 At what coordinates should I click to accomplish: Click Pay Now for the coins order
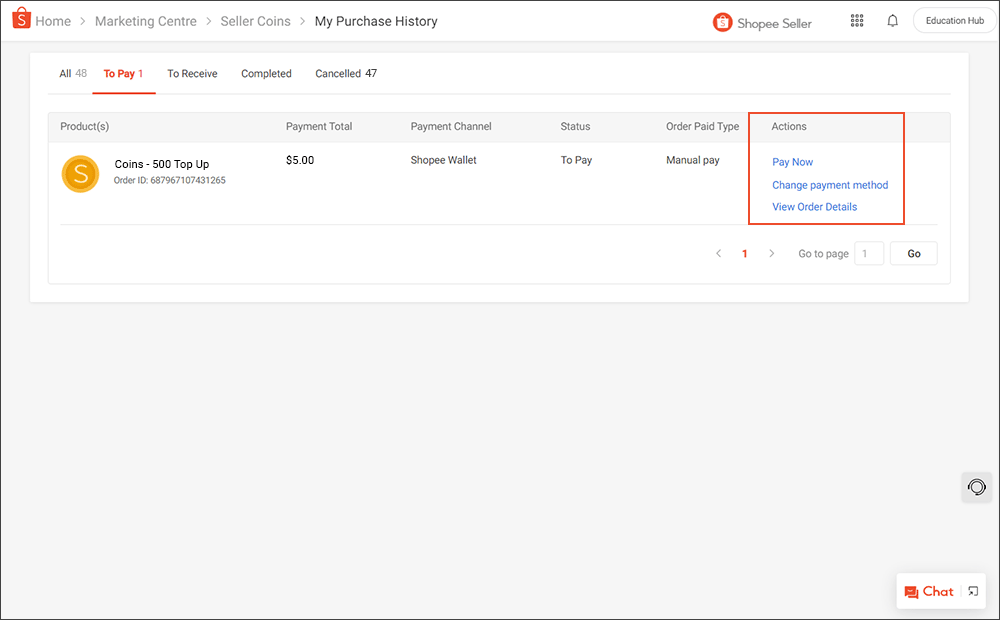click(792, 161)
